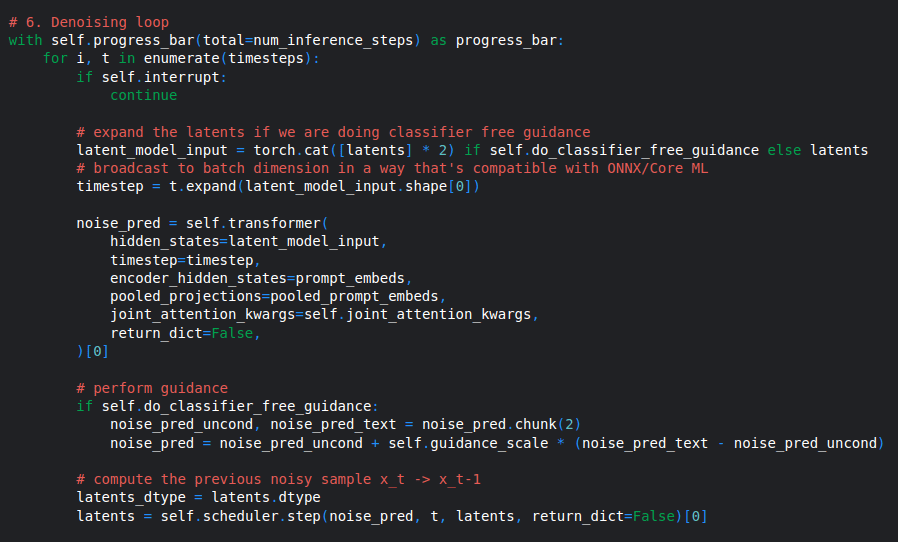Click 'as progress_bar:' at the with line end
The image size is (898, 542).
point(497,41)
